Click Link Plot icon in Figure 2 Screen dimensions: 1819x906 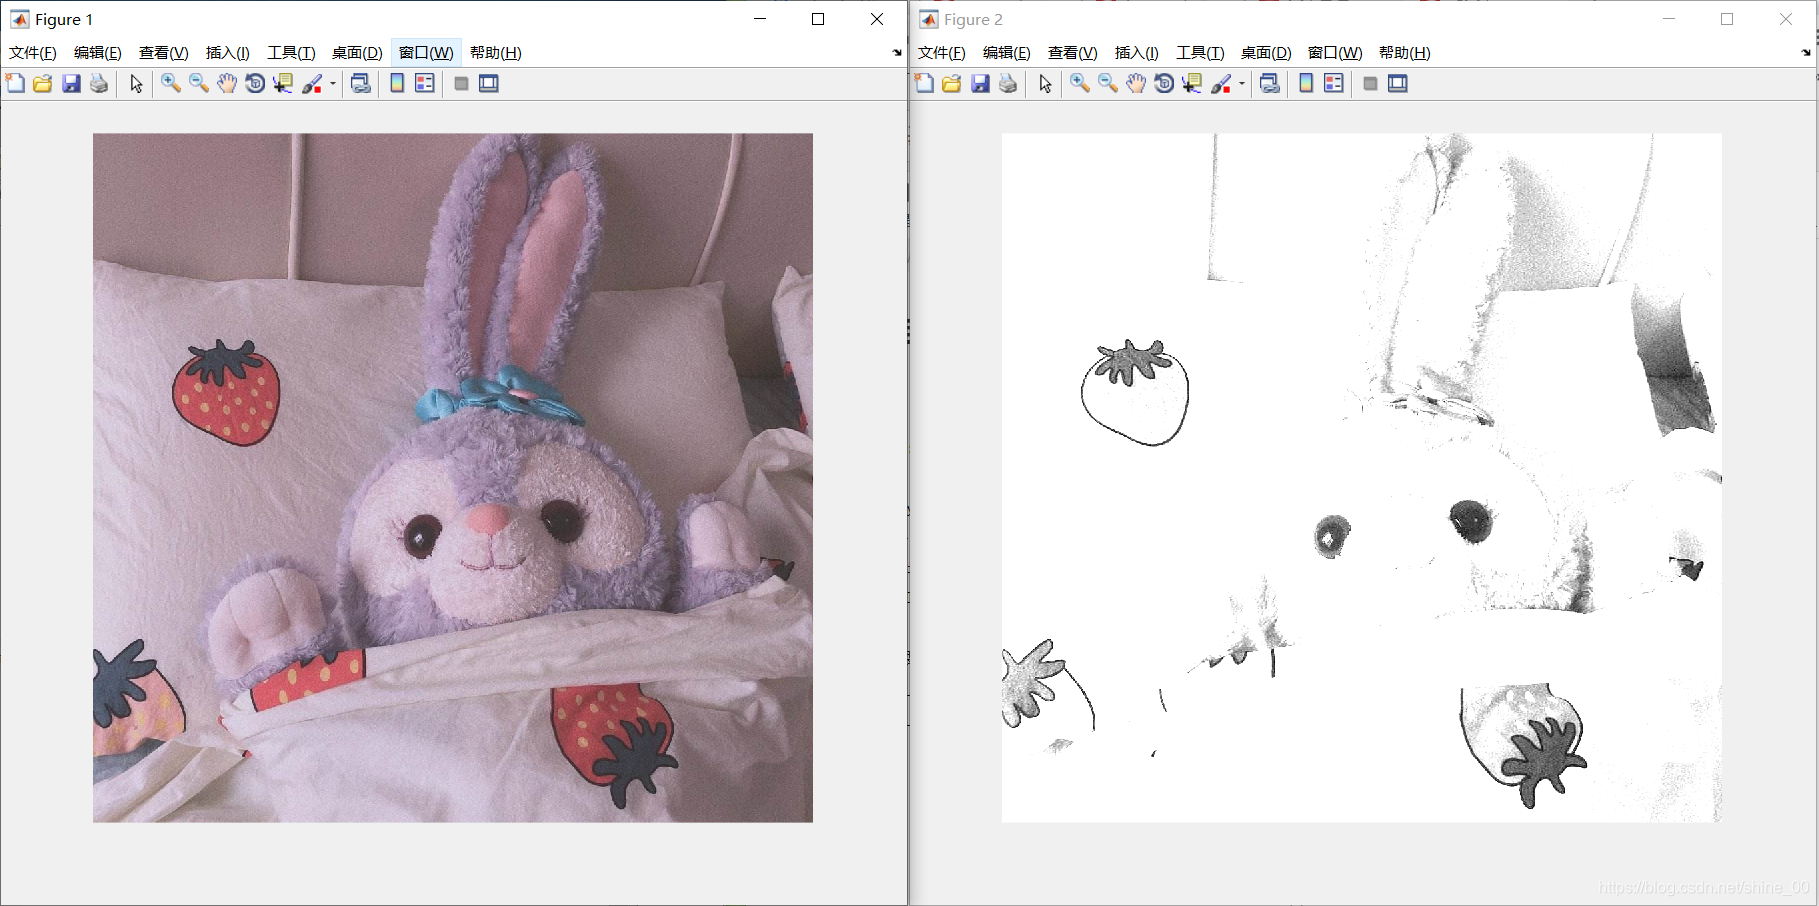click(1270, 84)
